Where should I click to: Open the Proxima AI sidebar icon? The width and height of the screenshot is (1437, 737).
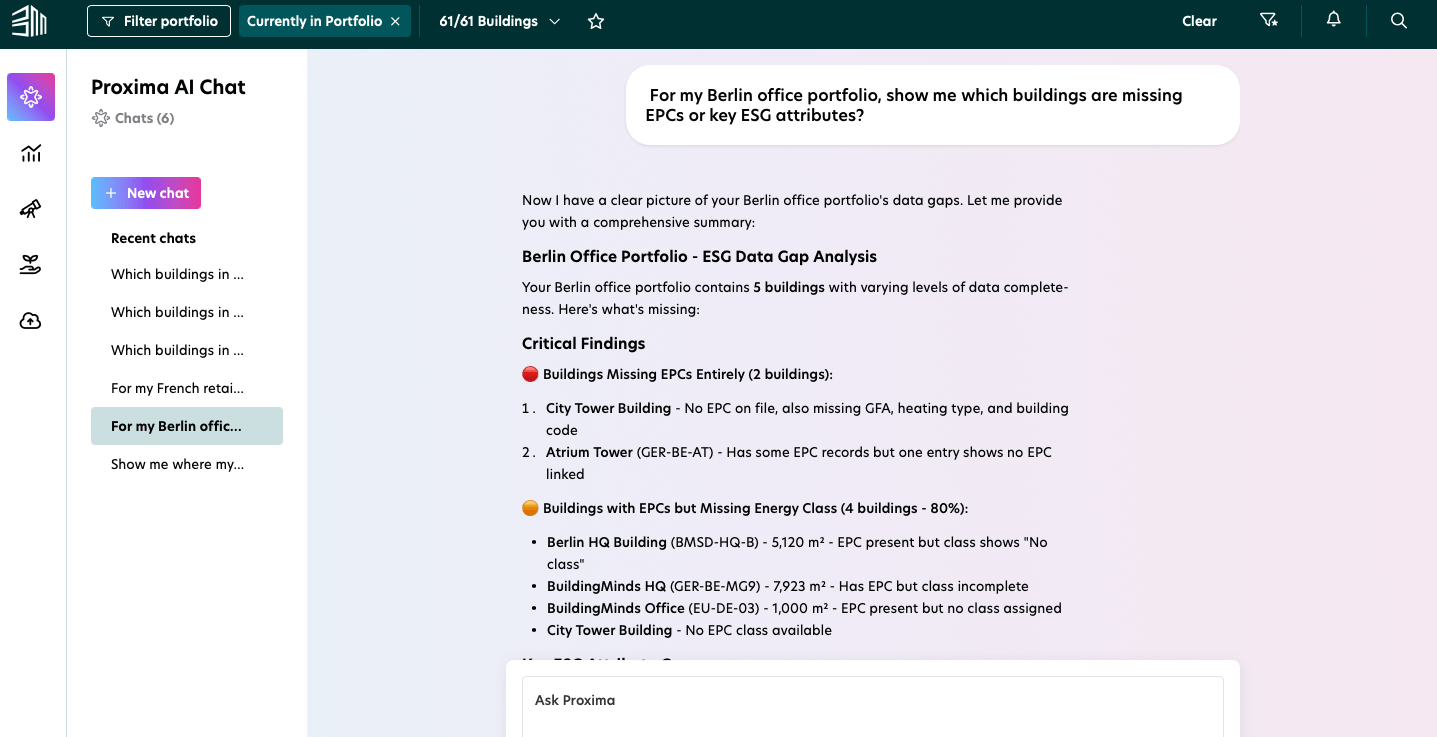tap(31, 97)
